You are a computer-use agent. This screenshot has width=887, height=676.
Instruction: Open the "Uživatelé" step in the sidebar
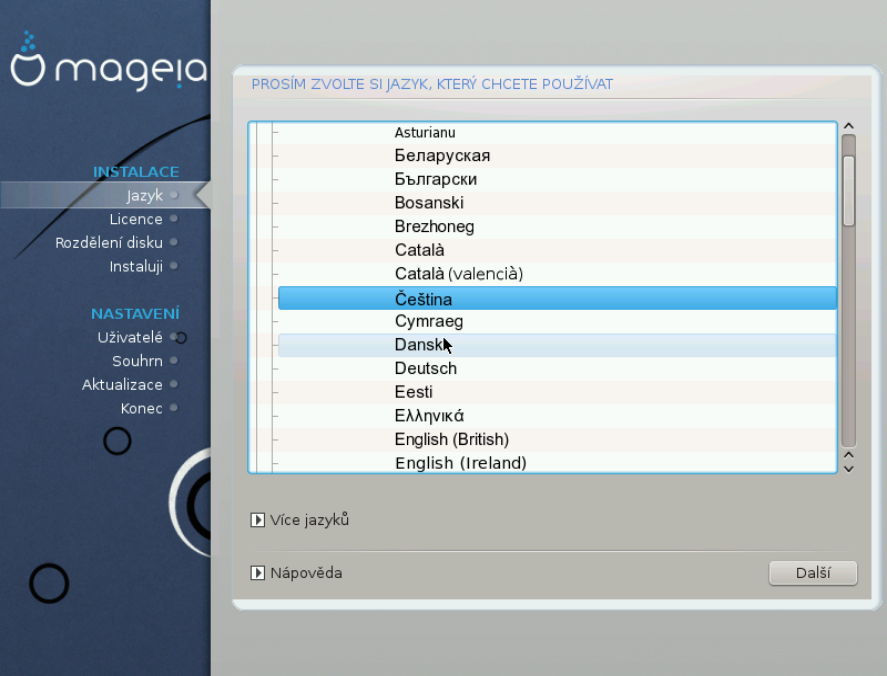[x=131, y=337]
